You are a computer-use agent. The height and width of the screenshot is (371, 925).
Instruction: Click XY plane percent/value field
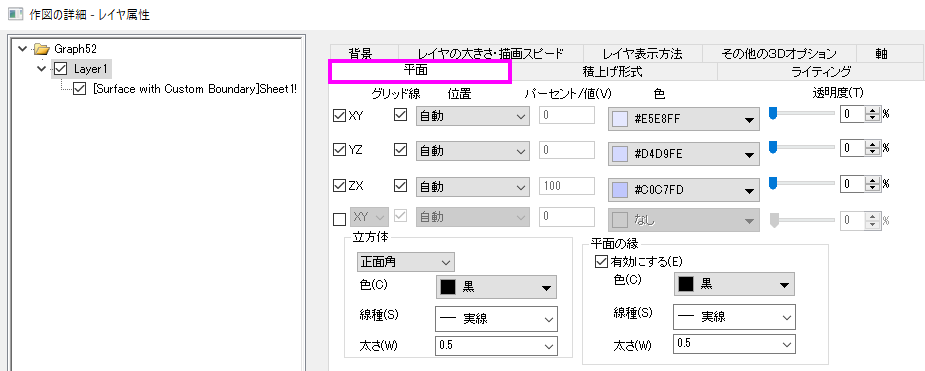click(567, 116)
